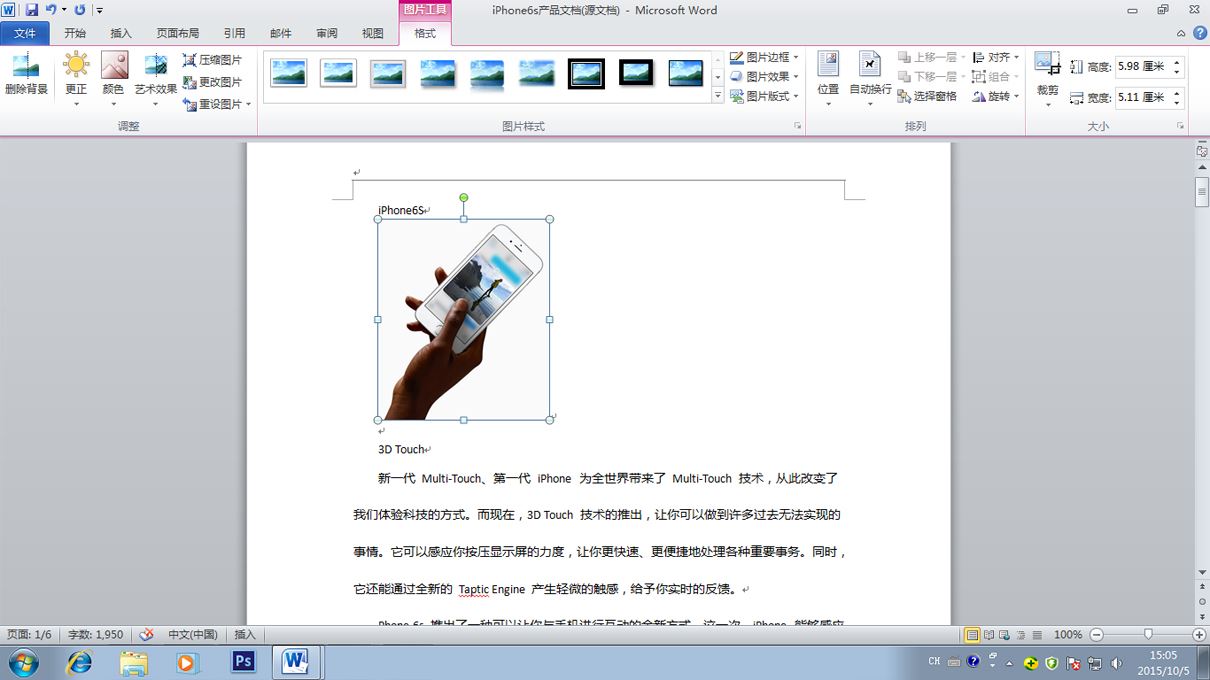Click the 裁剪 (Crop) icon
This screenshot has width=1210, height=680.
[1047, 65]
